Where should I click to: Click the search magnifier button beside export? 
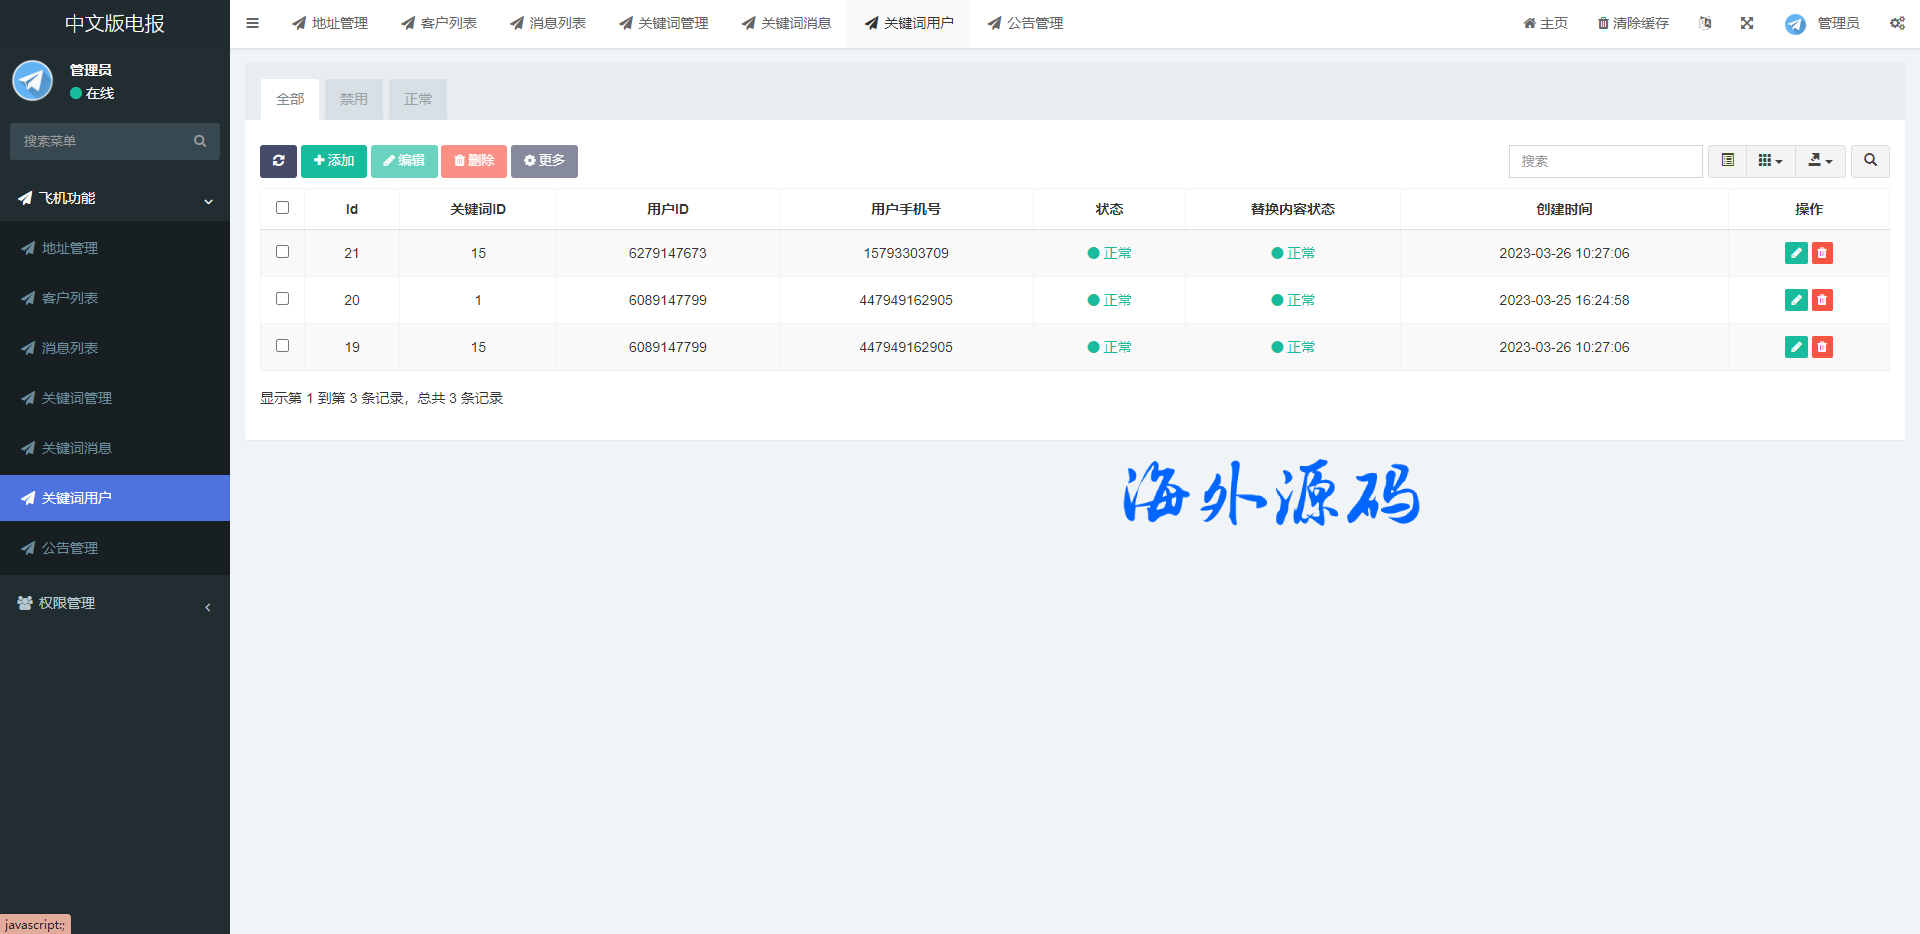pyautogui.click(x=1870, y=161)
